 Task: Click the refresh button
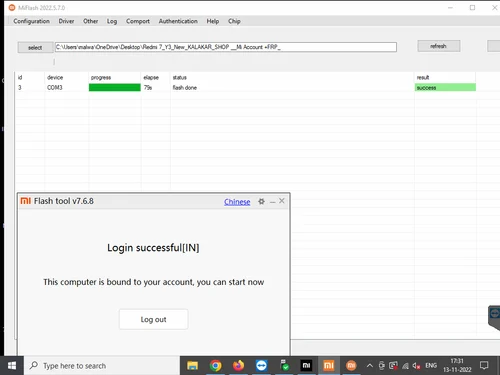(x=439, y=46)
